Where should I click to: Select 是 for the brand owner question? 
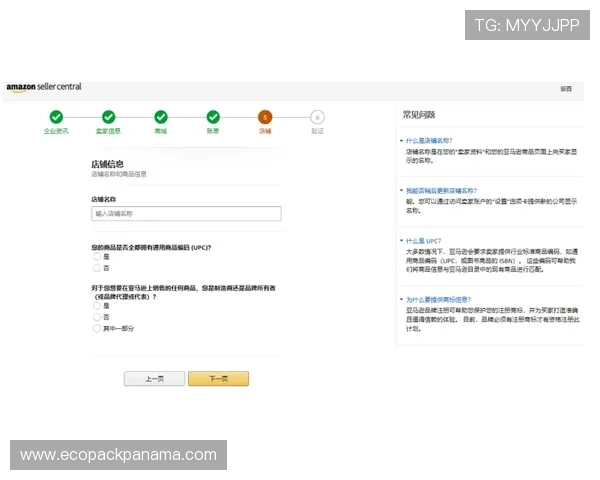coord(97,305)
